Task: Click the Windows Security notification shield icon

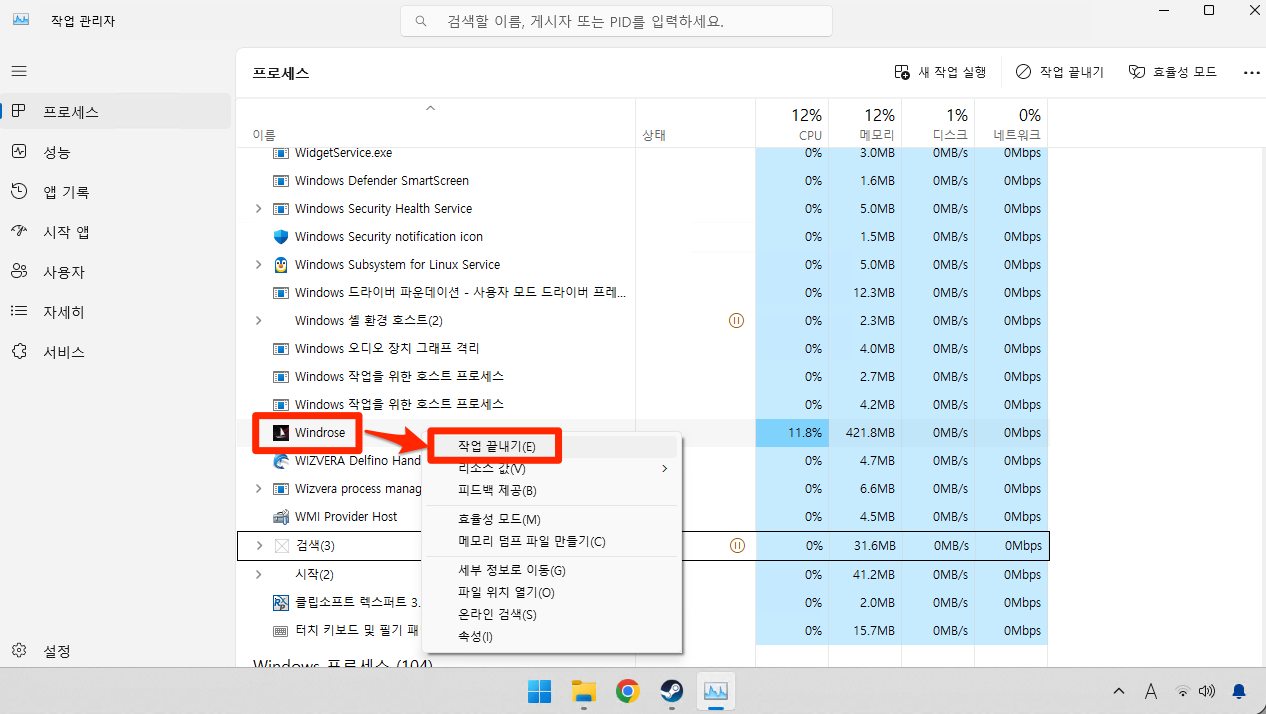Action: [281, 237]
